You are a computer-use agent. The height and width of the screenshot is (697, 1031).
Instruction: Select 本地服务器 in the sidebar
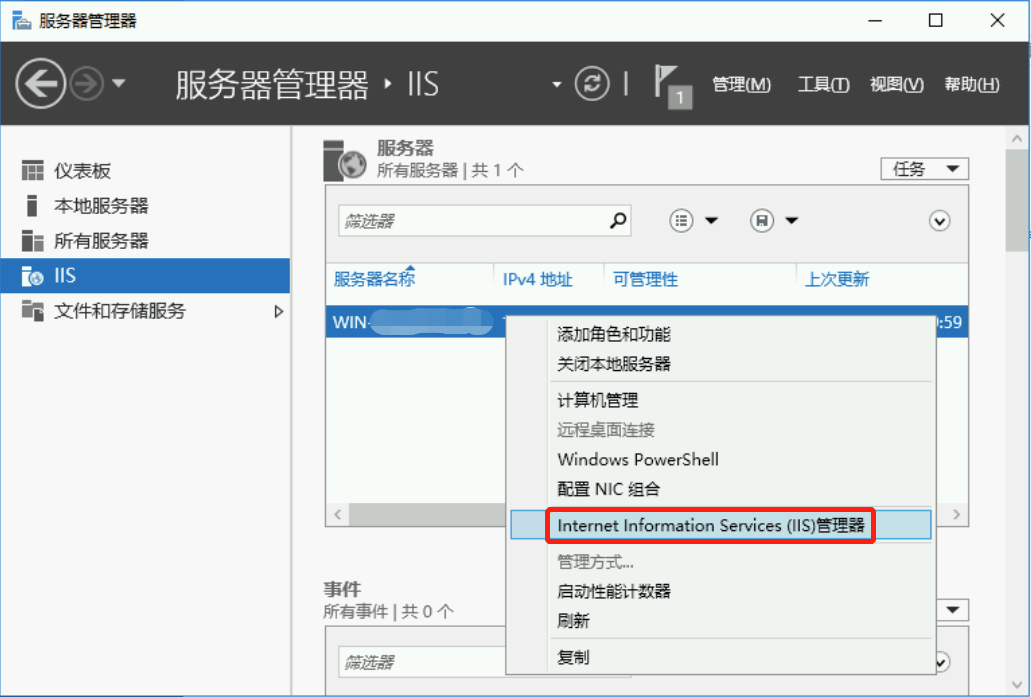100,206
